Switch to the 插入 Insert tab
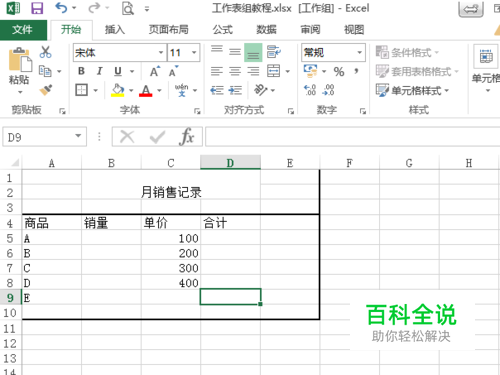 115,30
